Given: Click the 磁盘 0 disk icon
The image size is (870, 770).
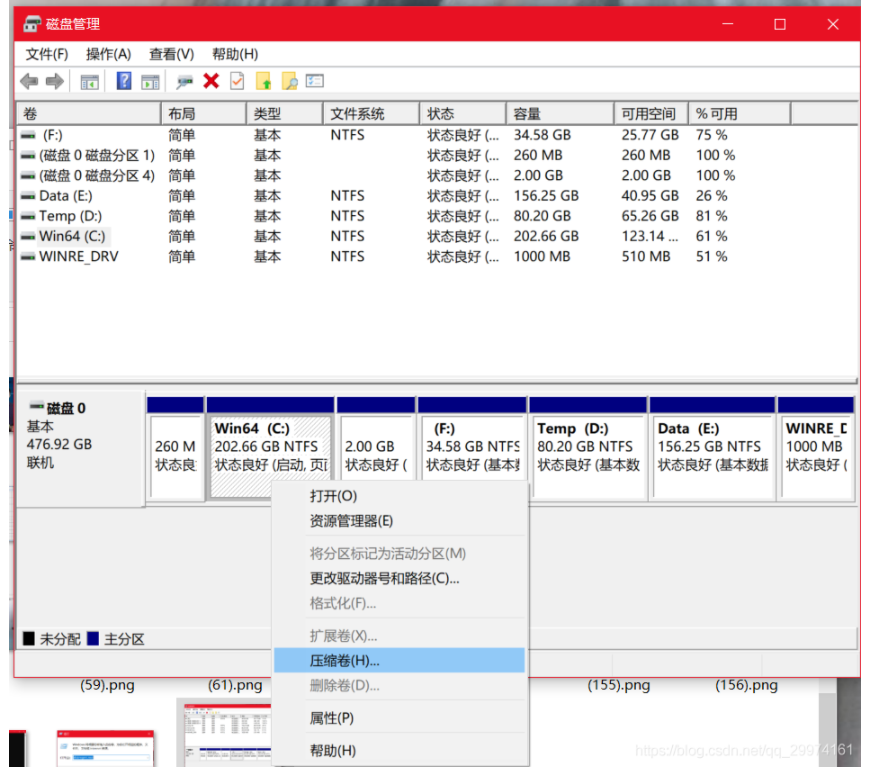Looking at the screenshot, I should pyautogui.click(x=36, y=407).
